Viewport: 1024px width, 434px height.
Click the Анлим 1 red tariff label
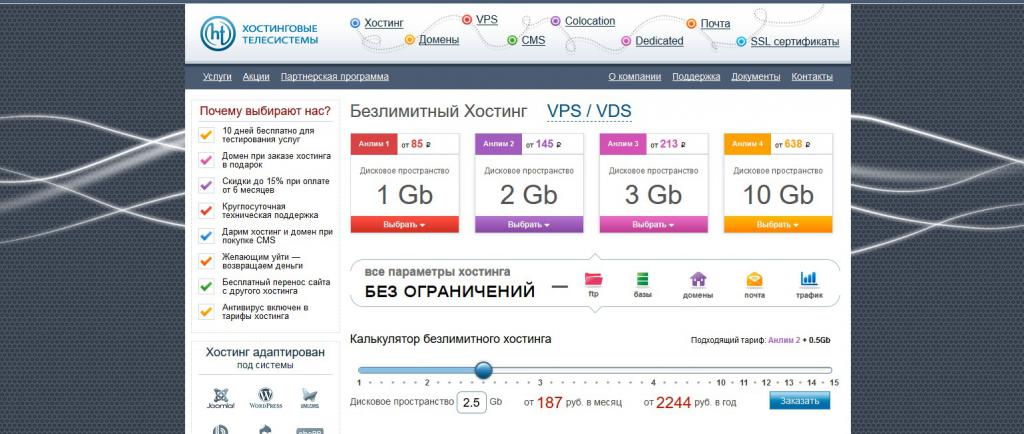(x=374, y=144)
